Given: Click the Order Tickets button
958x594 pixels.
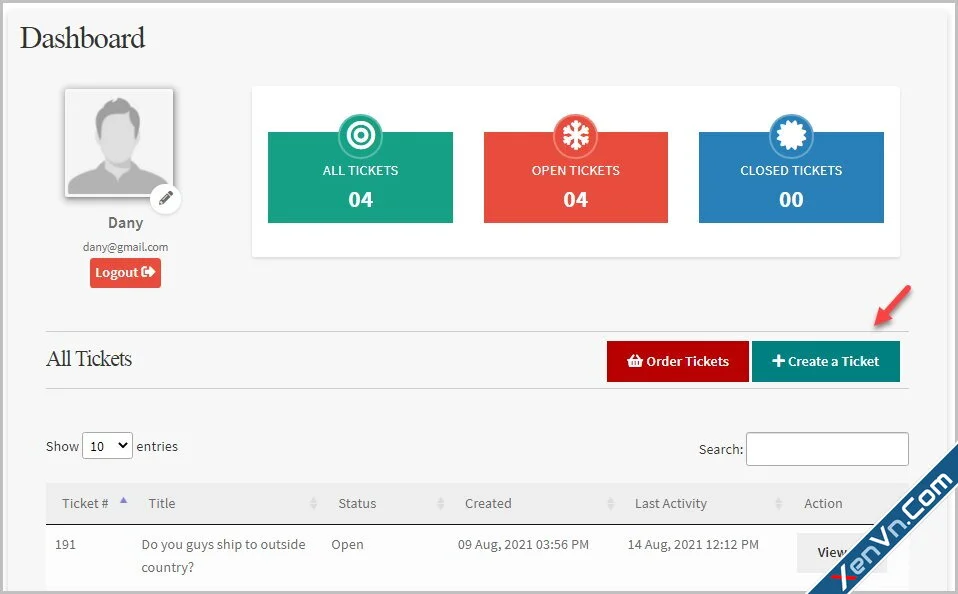Looking at the screenshot, I should pos(677,361).
